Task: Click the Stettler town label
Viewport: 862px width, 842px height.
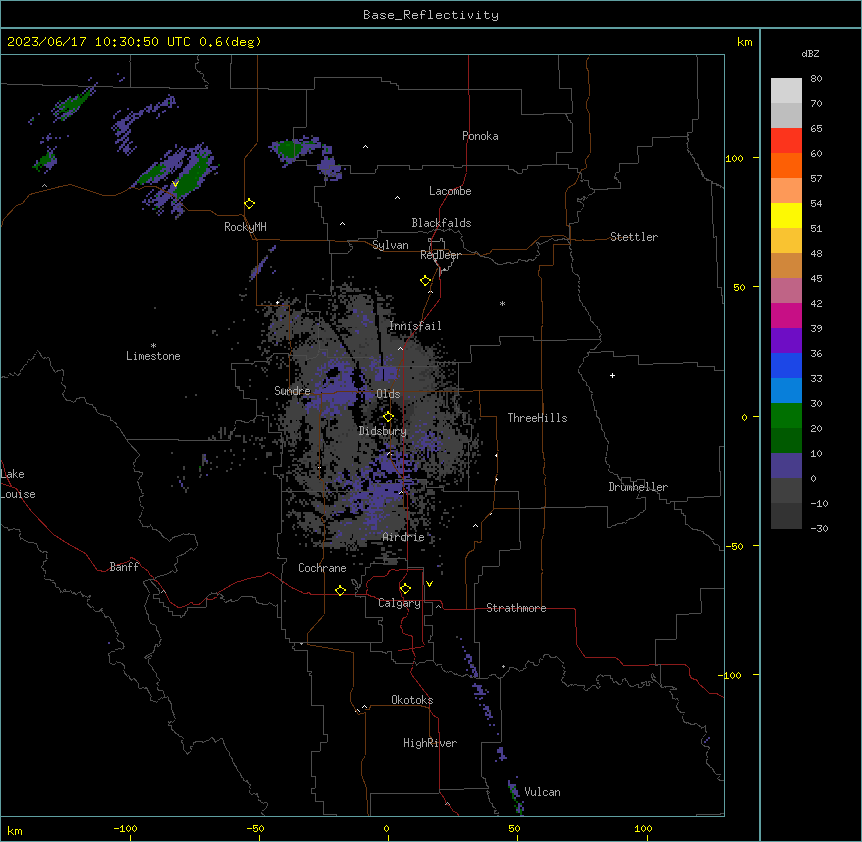Action: tap(634, 237)
